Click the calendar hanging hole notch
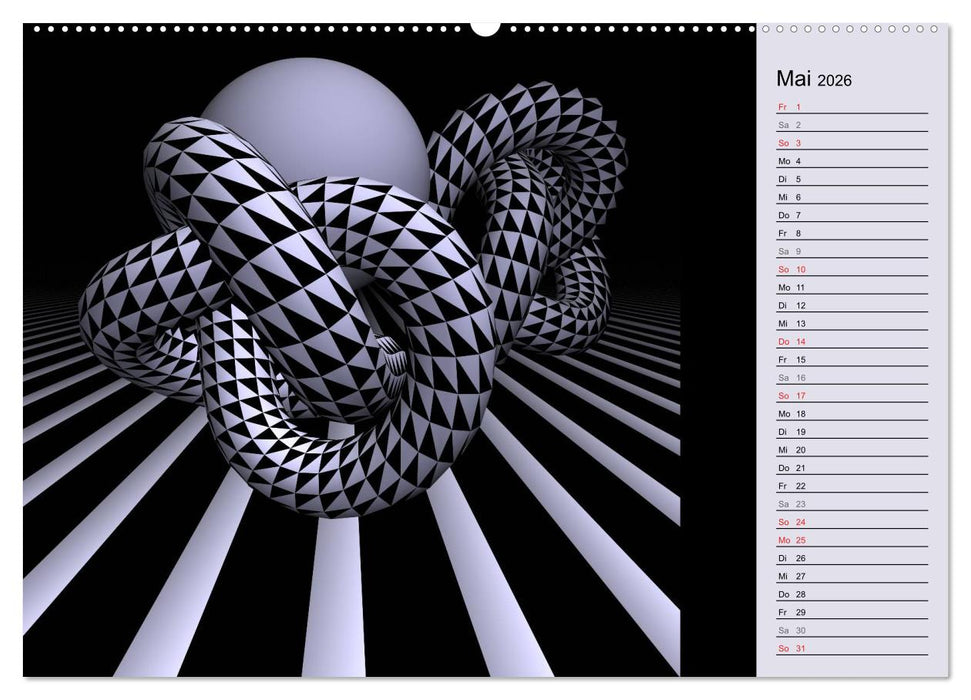This screenshot has width=971, height=700. point(486,26)
